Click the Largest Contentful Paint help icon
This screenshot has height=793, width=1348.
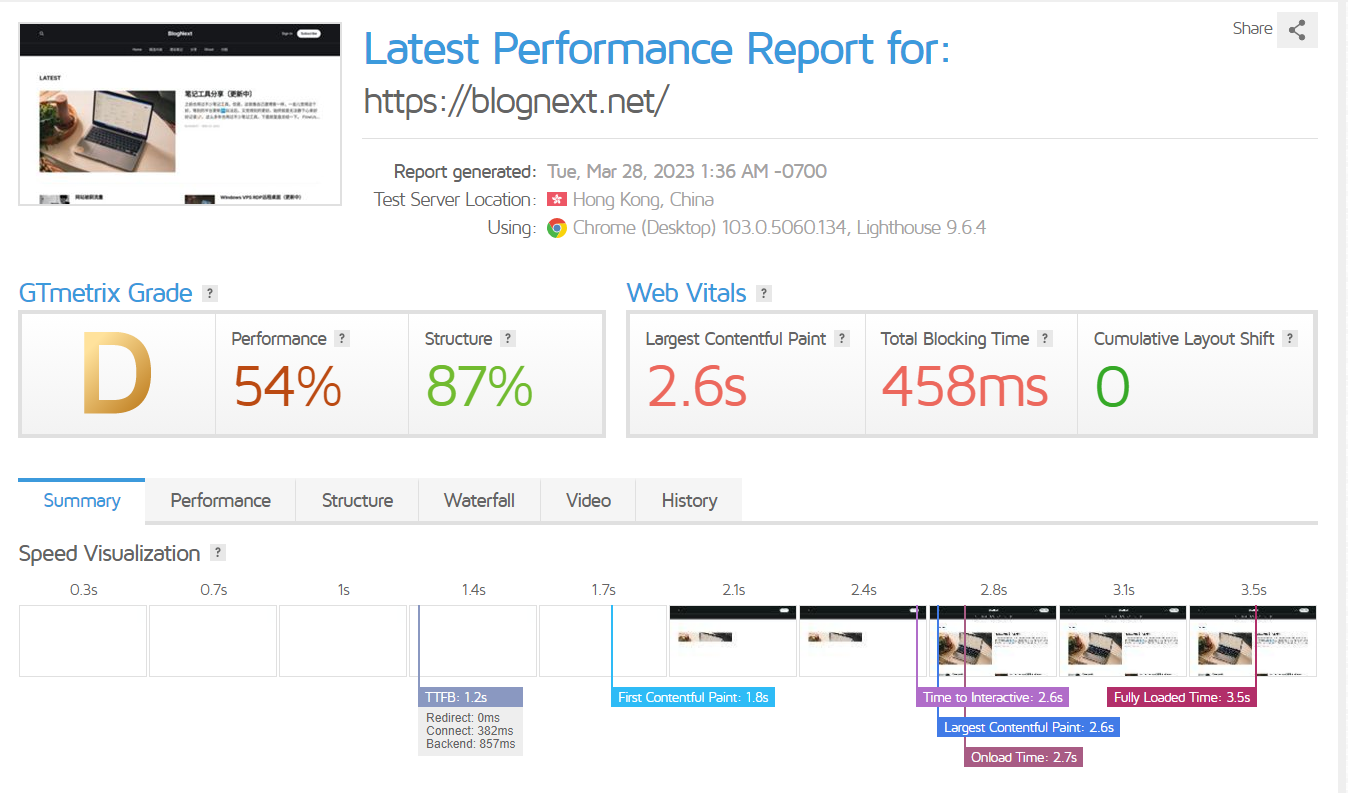coord(842,339)
